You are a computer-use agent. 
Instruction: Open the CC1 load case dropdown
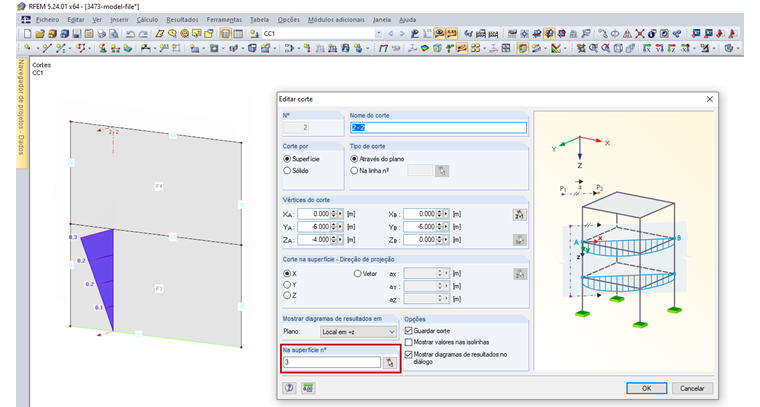coord(377,33)
